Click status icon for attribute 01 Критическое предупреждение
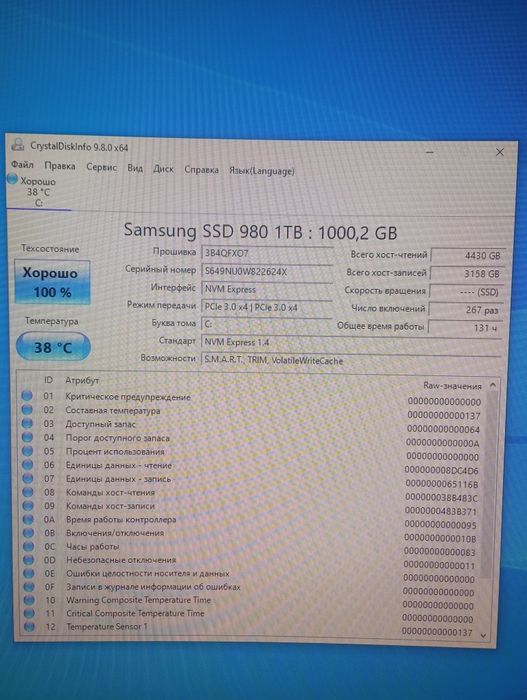This screenshot has height=700, width=527. pos(27,396)
